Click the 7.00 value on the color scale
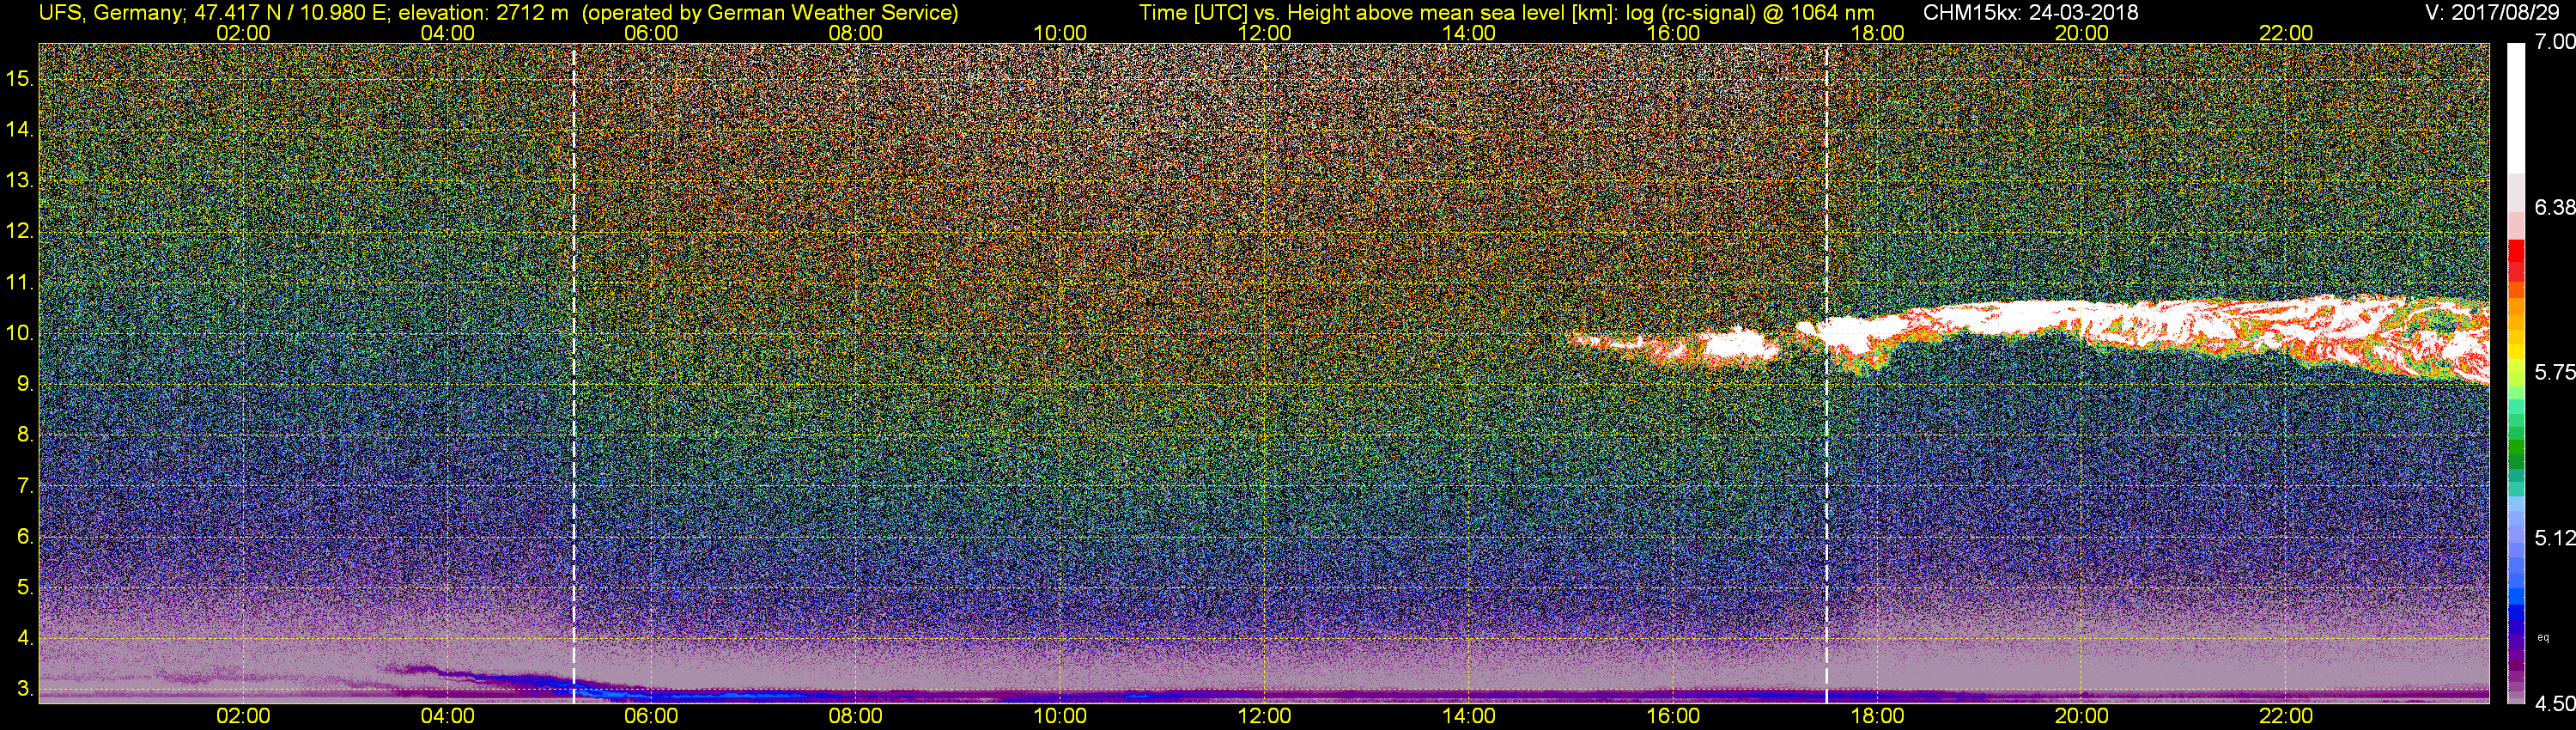This screenshot has width=2576, height=730. pos(2554,42)
